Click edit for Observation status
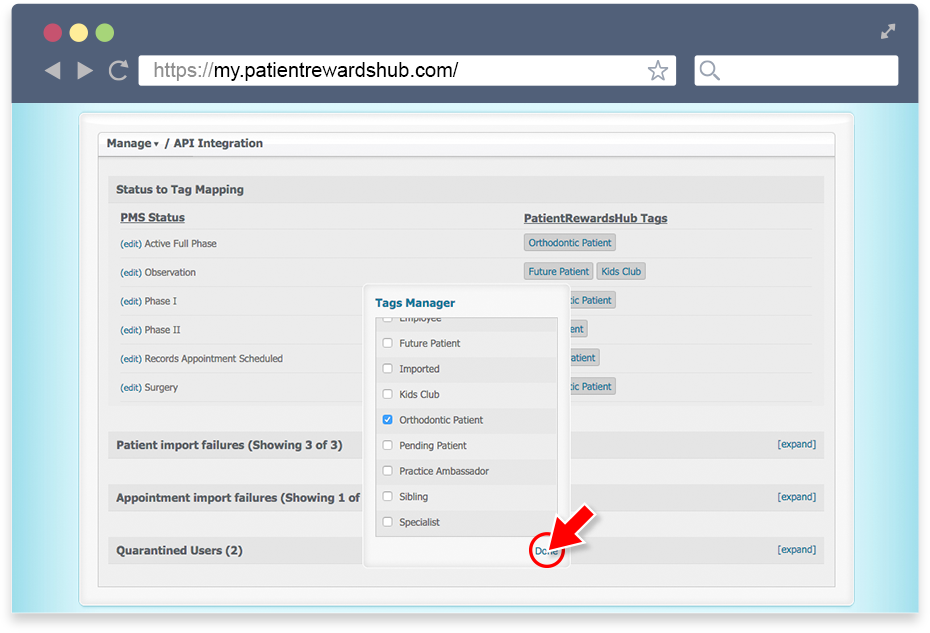This screenshot has width=930, height=633. tap(131, 273)
